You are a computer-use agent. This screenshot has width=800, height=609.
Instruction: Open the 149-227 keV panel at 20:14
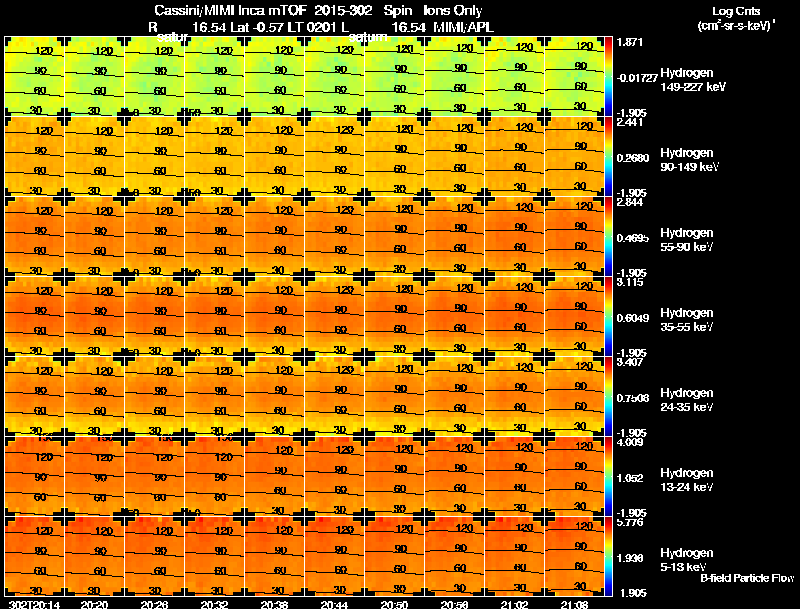click(34, 77)
